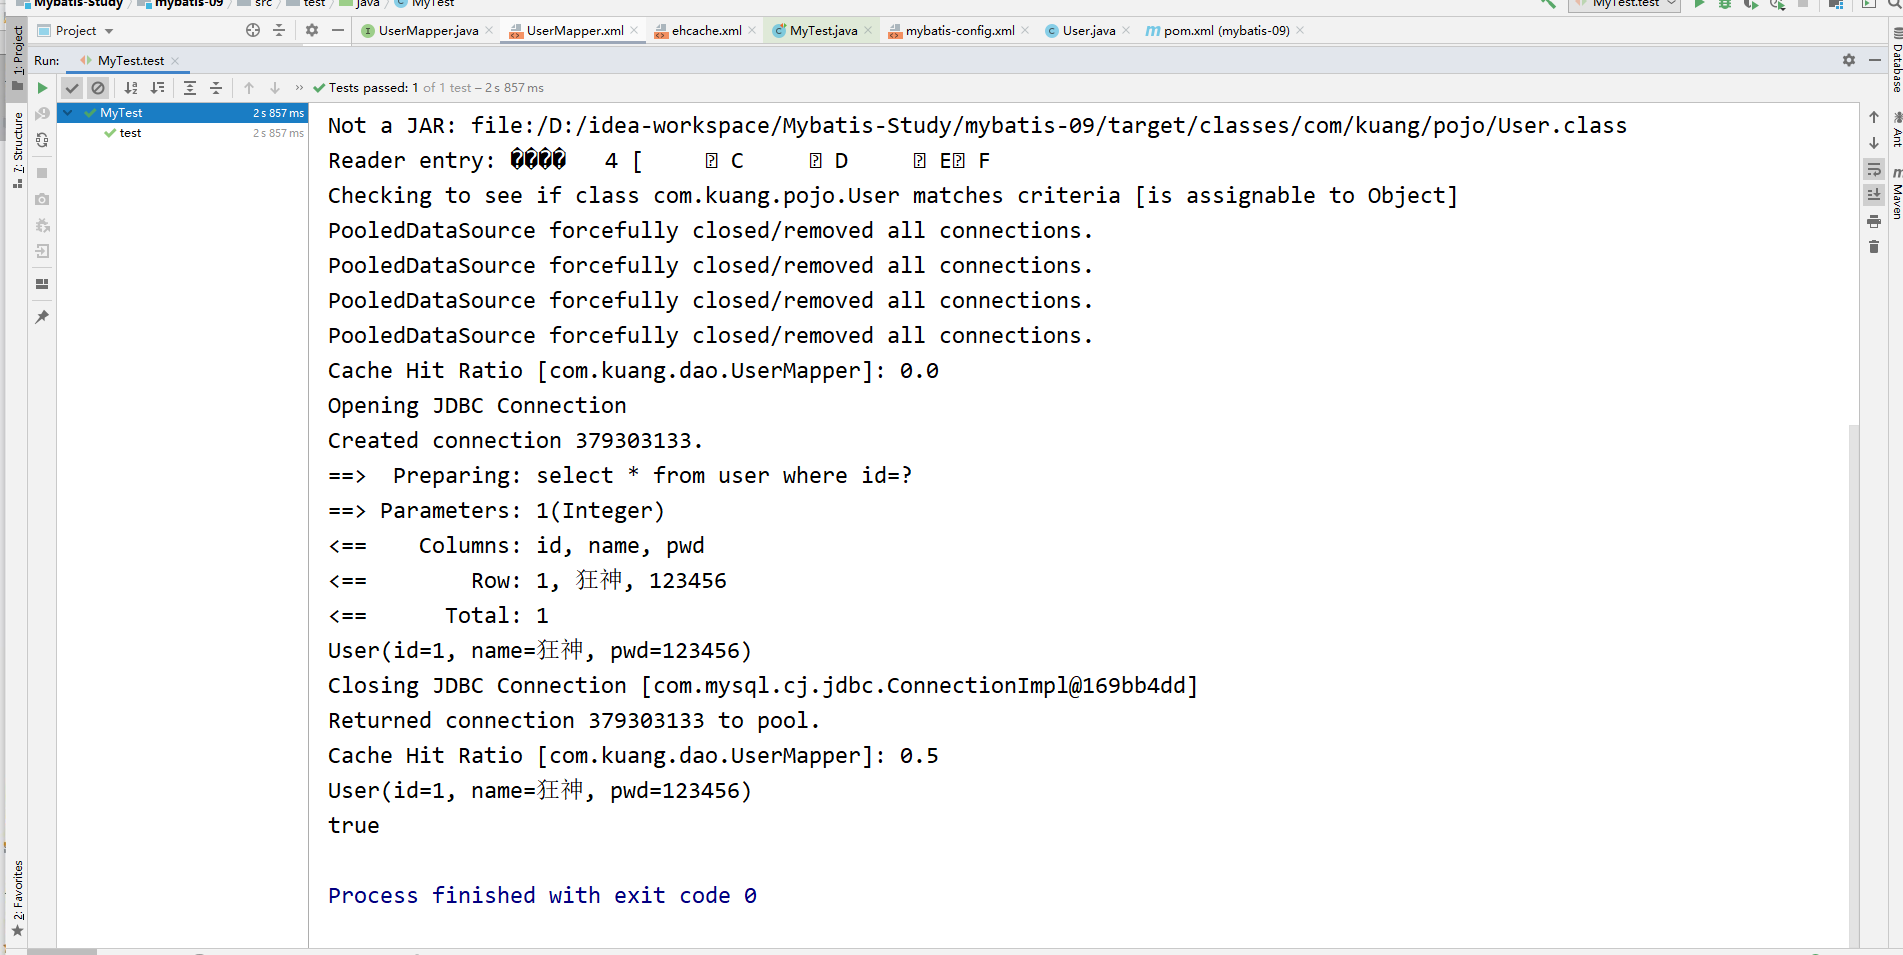Close the User.java tab
The image size is (1903, 955).
point(1126,31)
